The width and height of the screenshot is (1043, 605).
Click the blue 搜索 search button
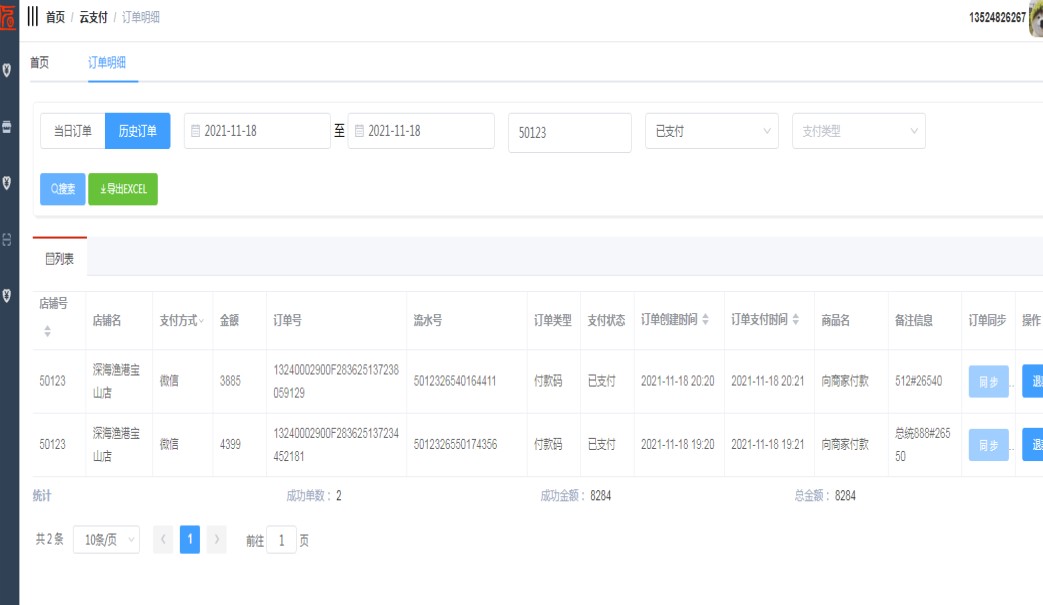pos(63,189)
